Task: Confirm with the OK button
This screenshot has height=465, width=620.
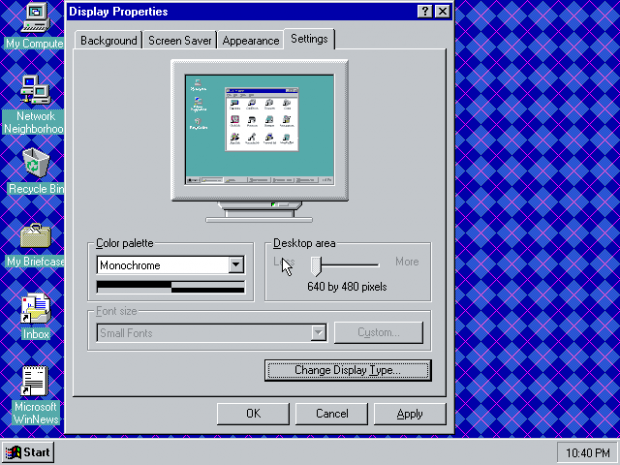Action: click(253, 414)
